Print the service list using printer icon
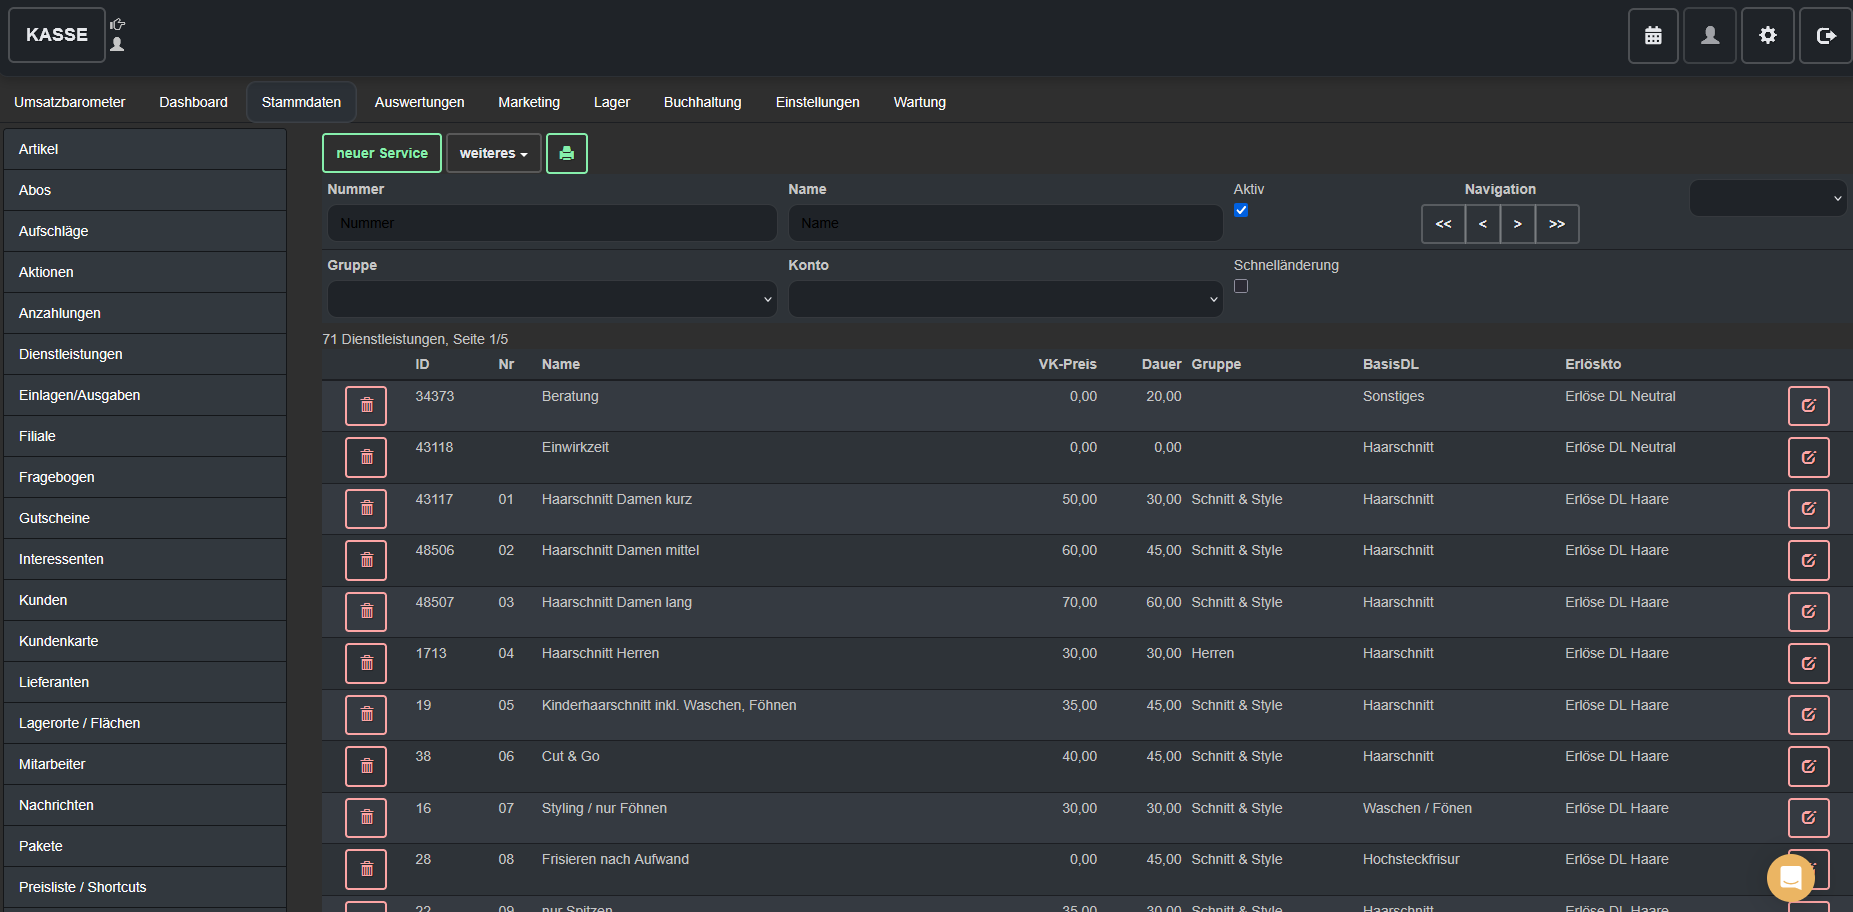1853x912 pixels. [567, 154]
